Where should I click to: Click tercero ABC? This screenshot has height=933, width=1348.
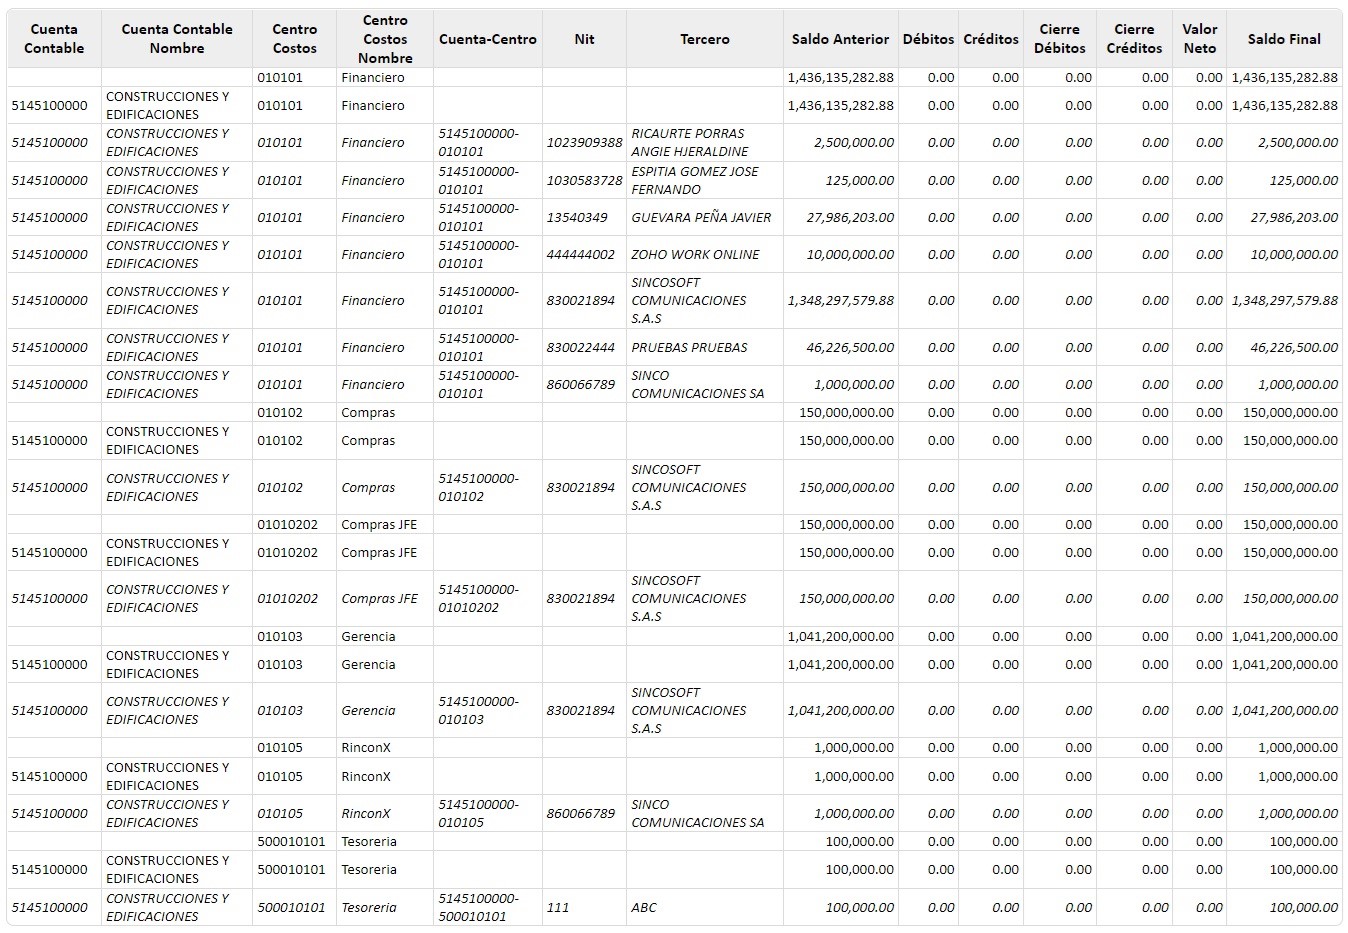point(644,907)
